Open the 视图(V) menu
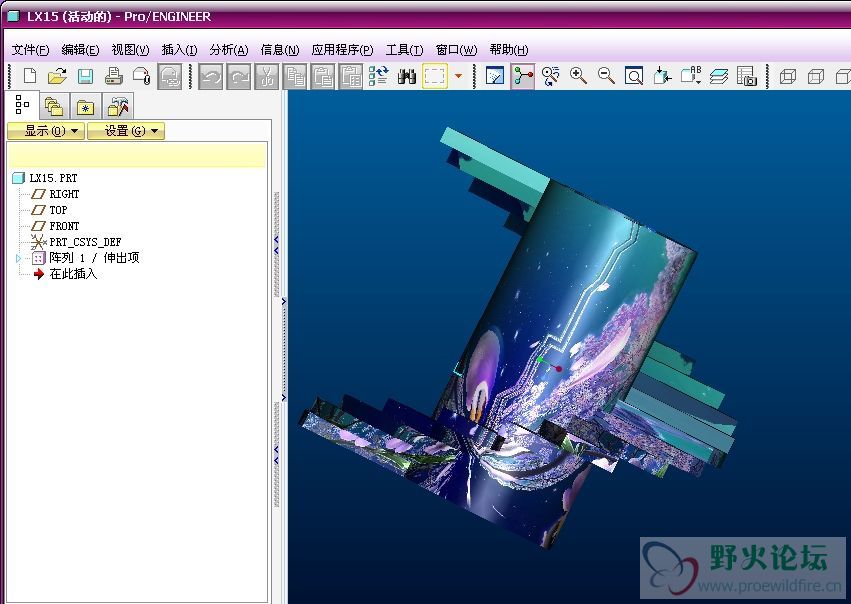 point(130,50)
